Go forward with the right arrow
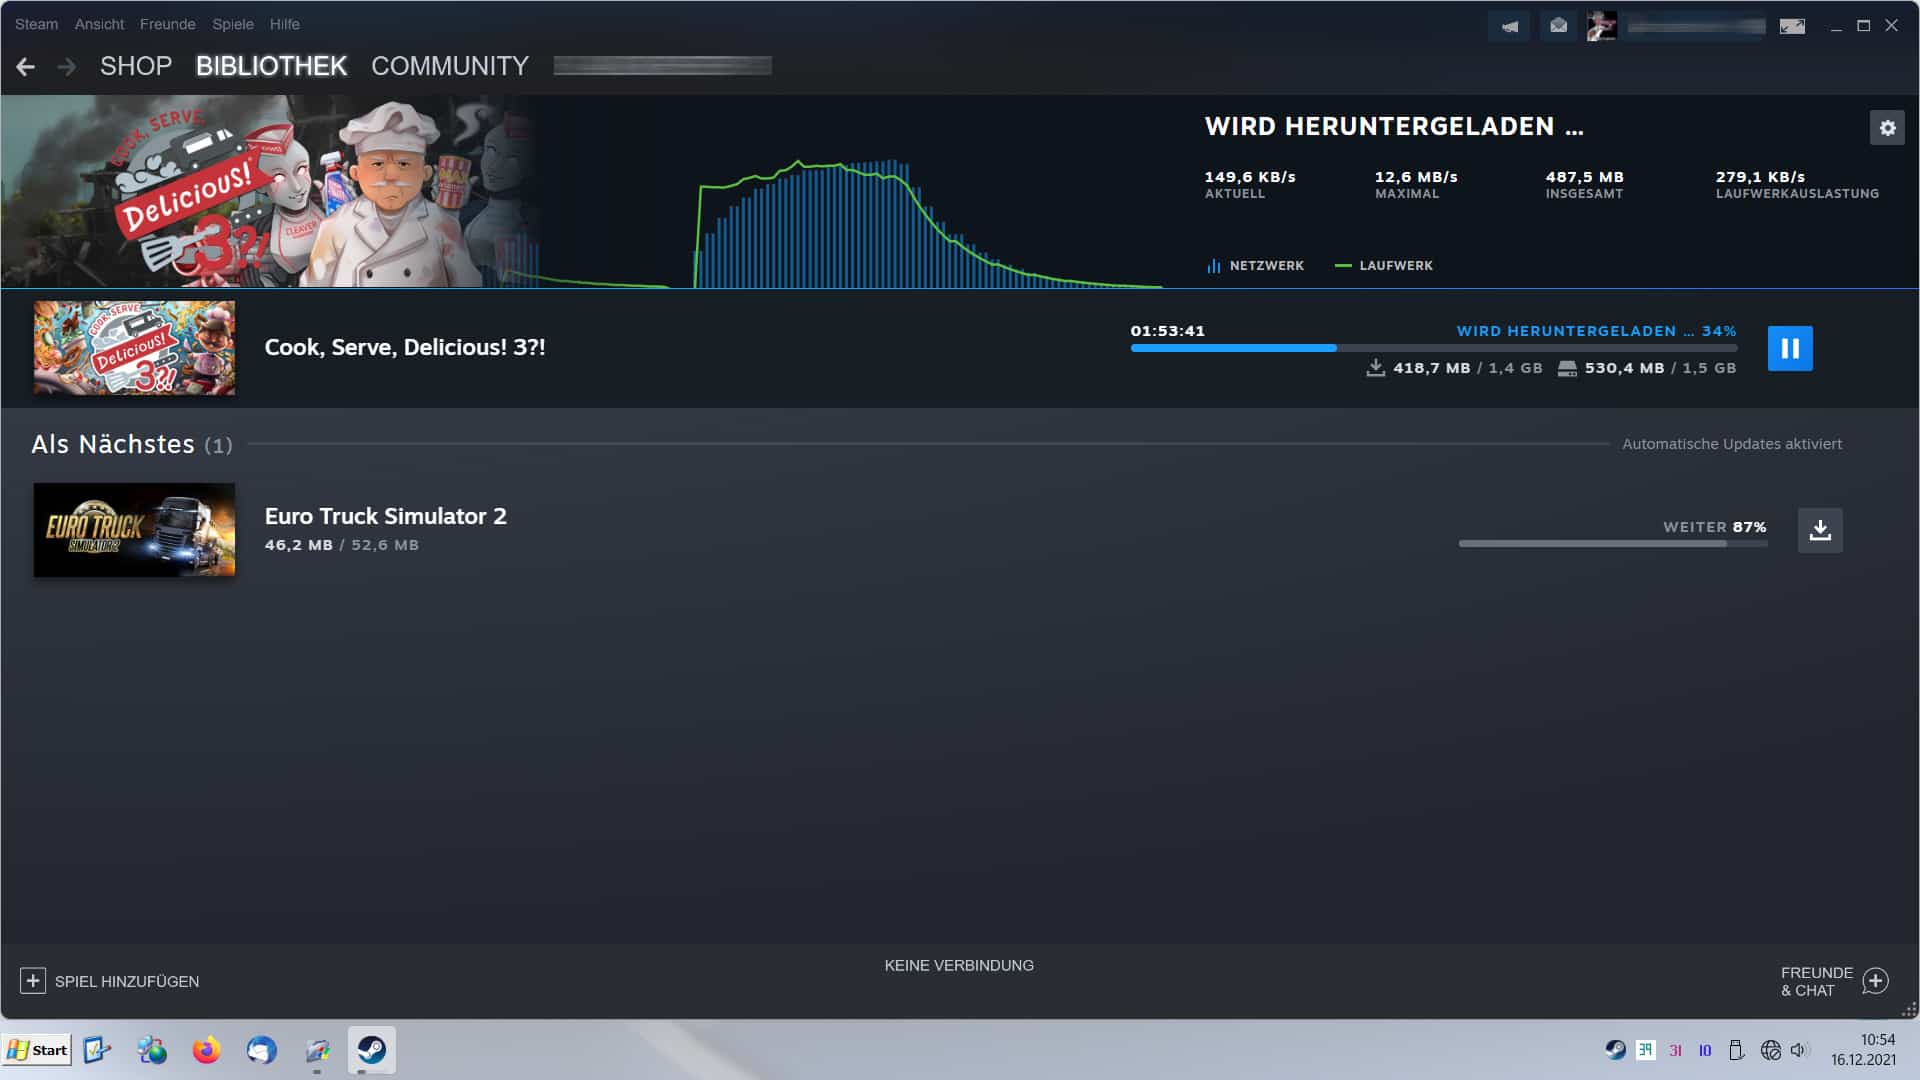Screen dimensions: 1920x1080 [67, 66]
